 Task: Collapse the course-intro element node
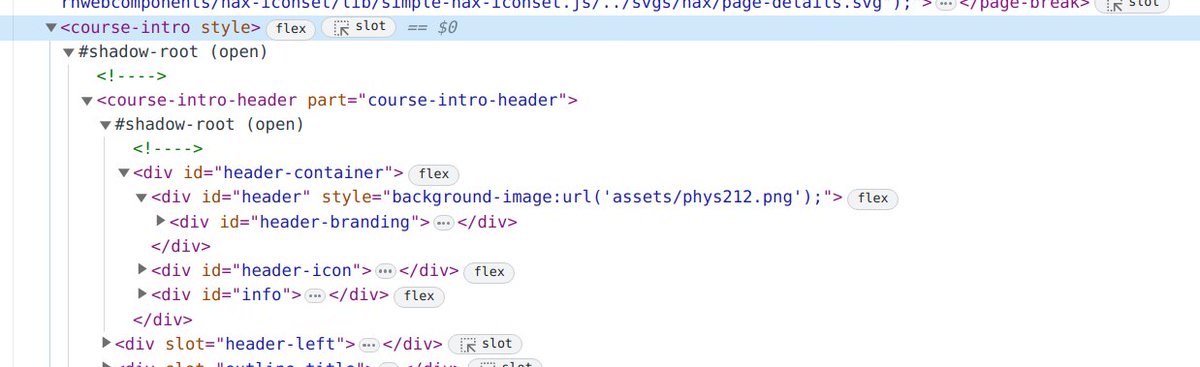(51, 28)
